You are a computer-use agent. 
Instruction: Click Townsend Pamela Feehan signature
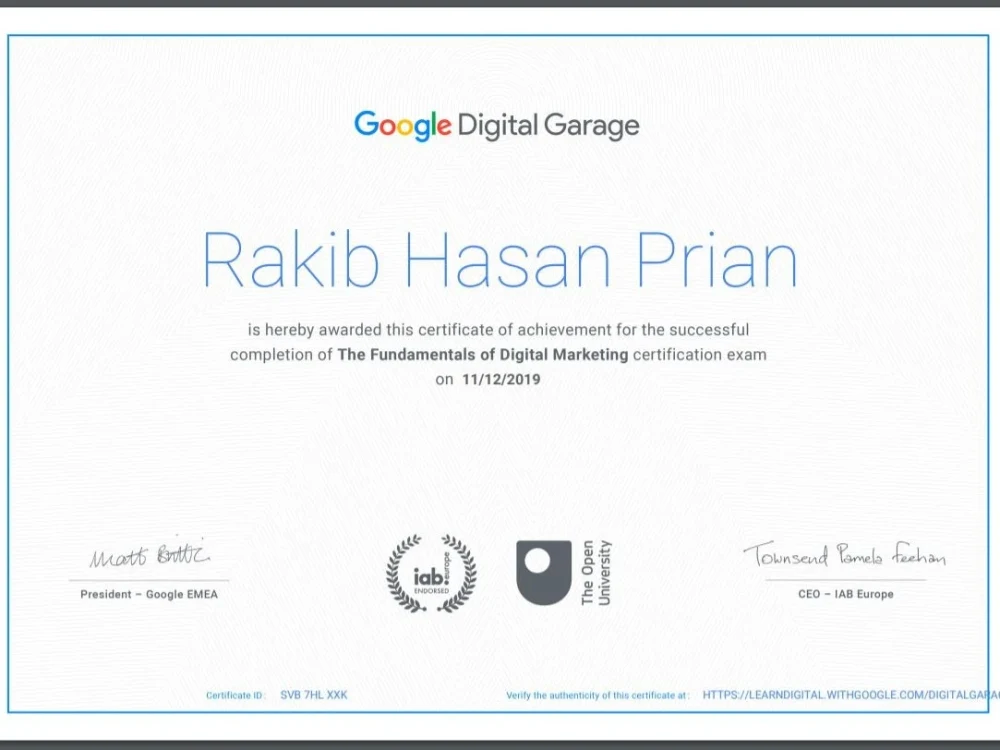point(844,555)
